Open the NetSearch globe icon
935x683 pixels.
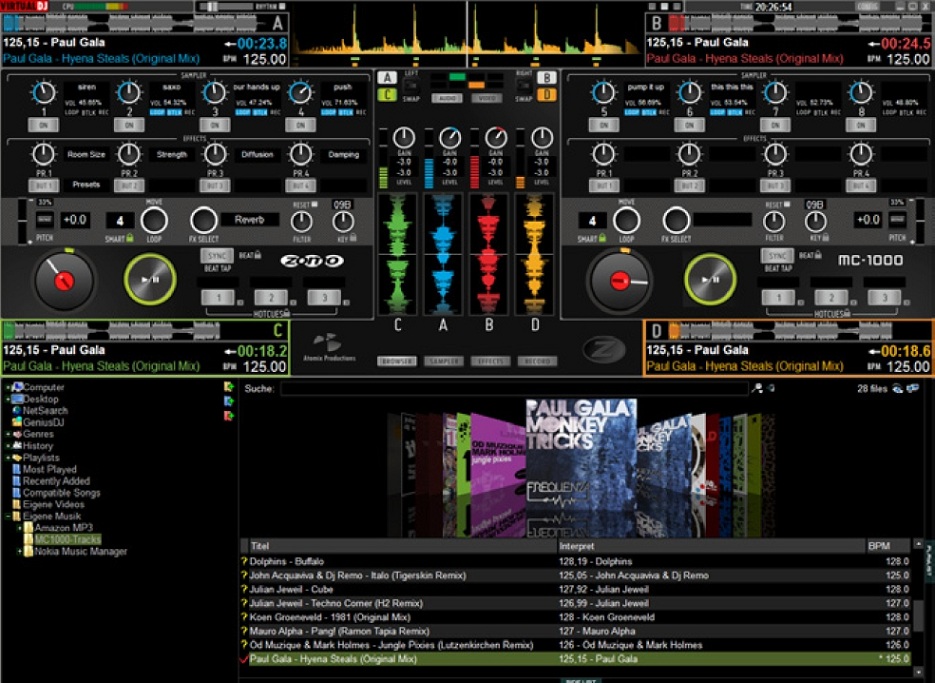point(17,410)
